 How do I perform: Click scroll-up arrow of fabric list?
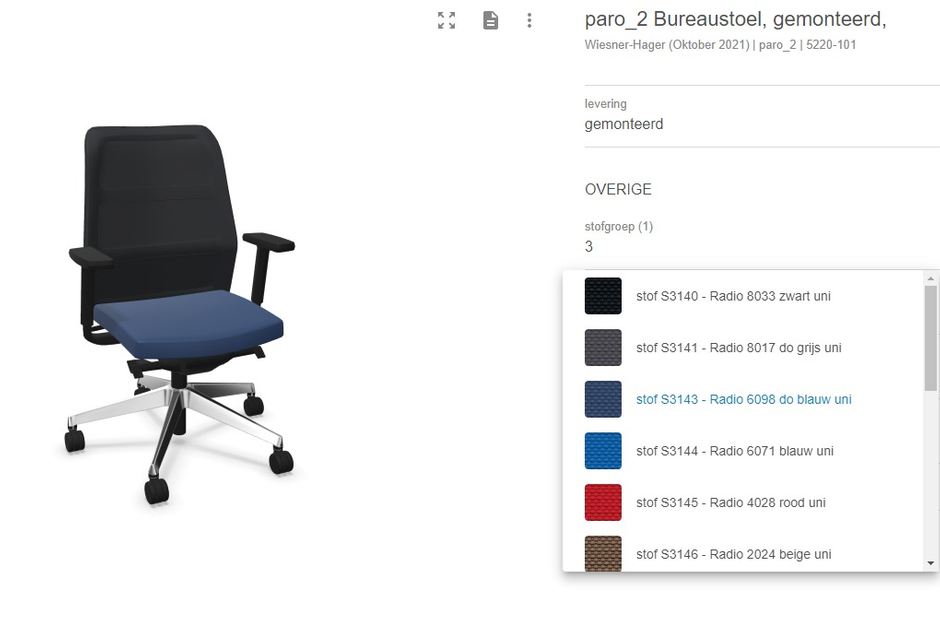point(930,278)
